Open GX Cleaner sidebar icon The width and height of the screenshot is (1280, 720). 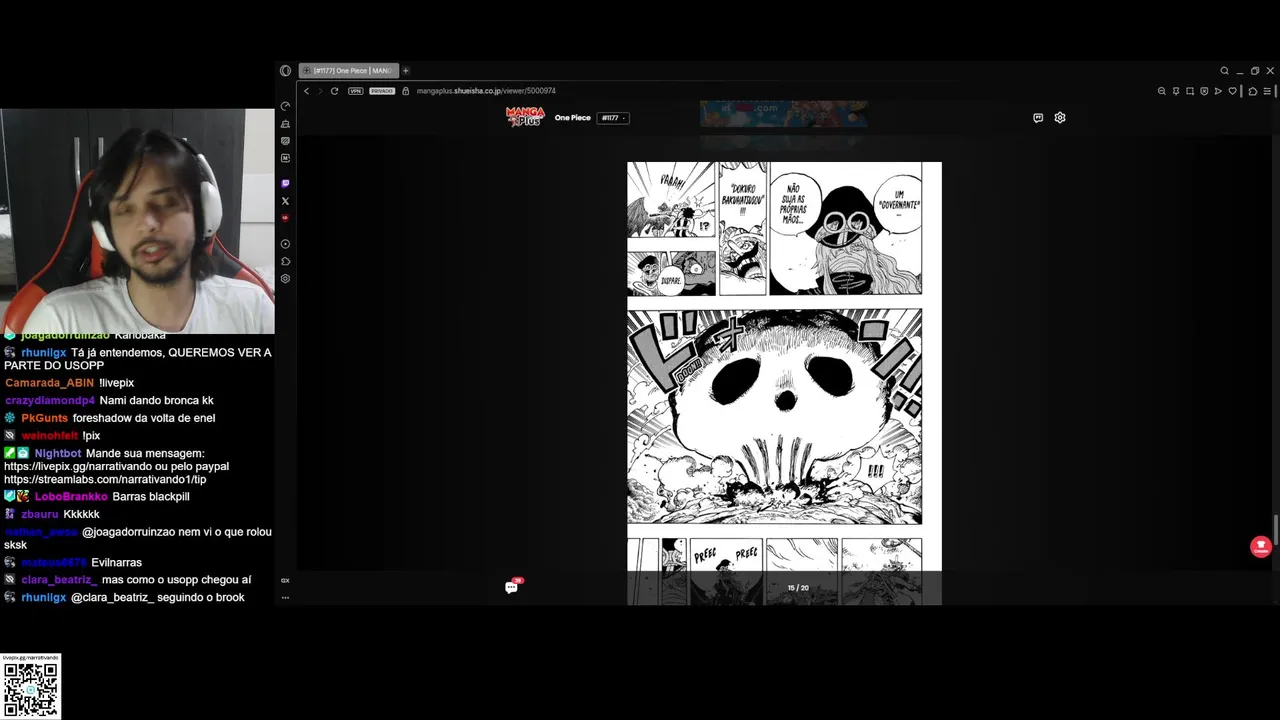point(285,124)
